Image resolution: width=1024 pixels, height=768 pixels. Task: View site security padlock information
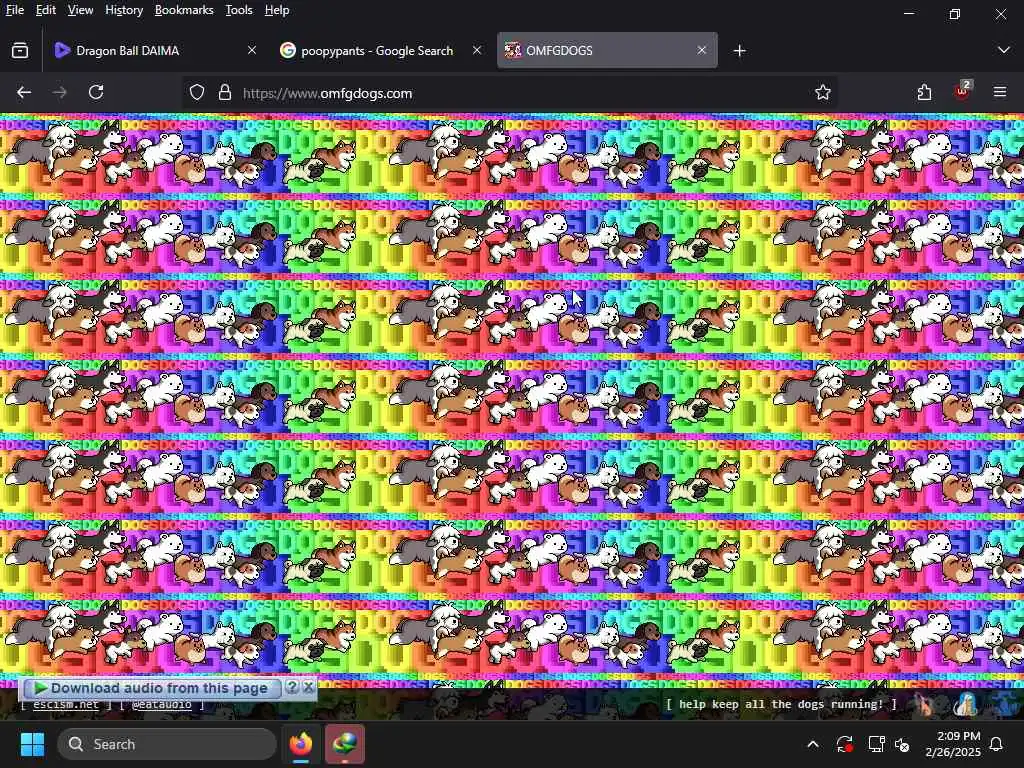click(x=225, y=93)
